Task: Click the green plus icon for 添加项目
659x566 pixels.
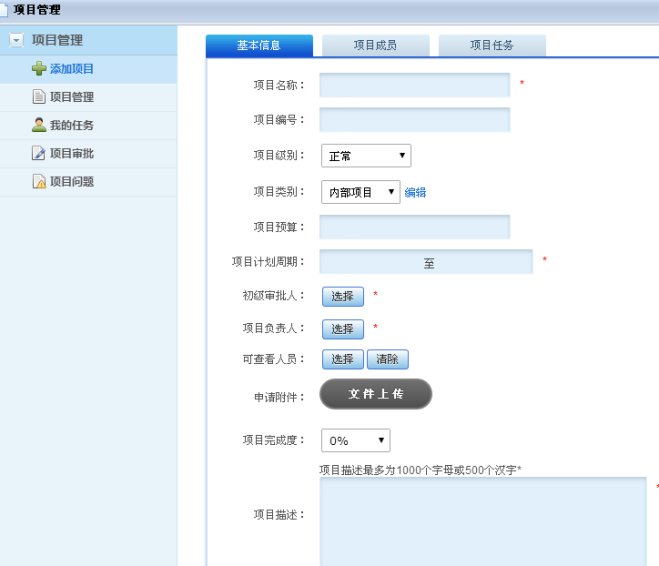Action: [x=39, y=69]
